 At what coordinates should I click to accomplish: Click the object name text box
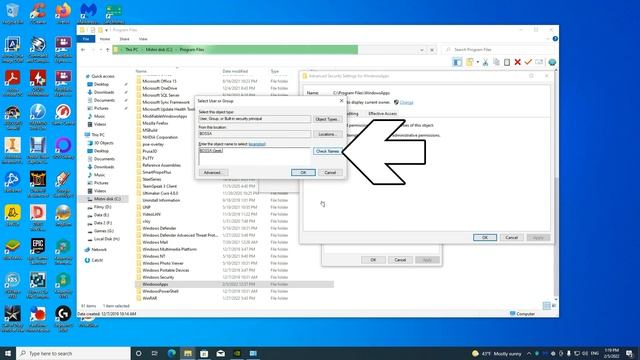255,156
